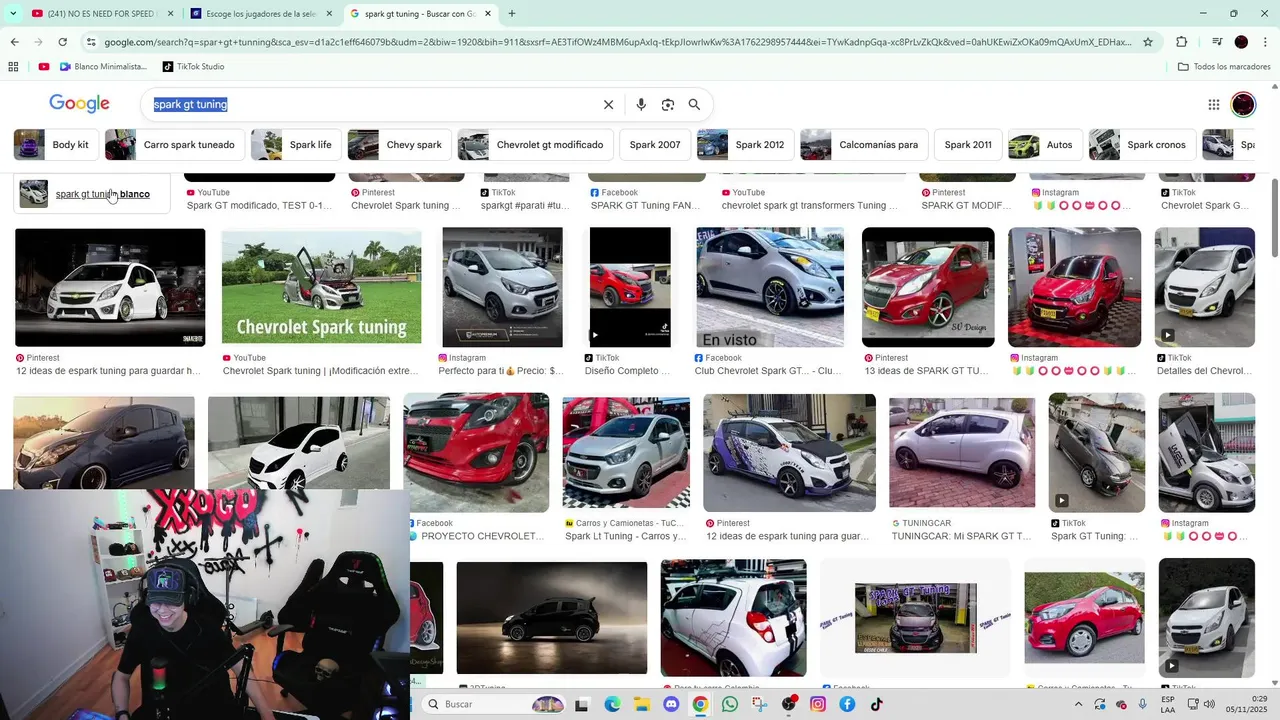
Task: Select the Chevy spark filter chip
Action: point(399,145)
